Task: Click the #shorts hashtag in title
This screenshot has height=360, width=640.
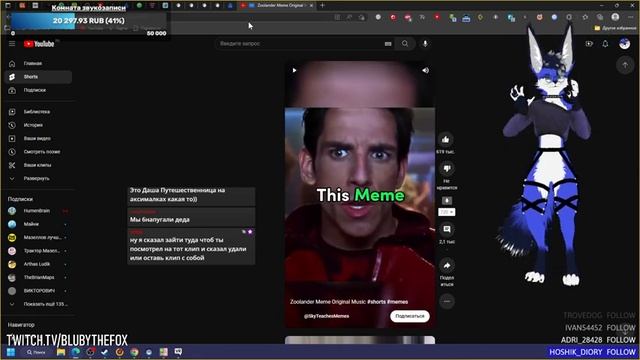Action: (x=376, y=302)
